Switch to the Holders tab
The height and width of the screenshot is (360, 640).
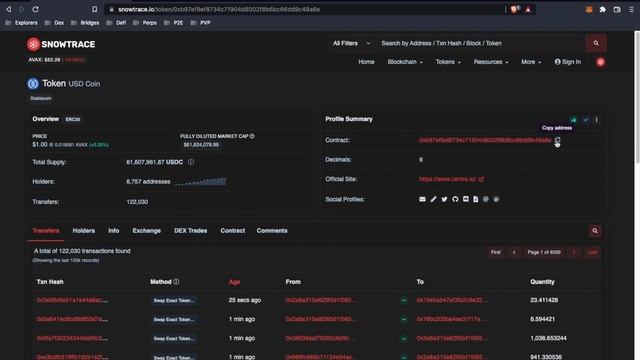pyautogui.click(x=84, y=231)
